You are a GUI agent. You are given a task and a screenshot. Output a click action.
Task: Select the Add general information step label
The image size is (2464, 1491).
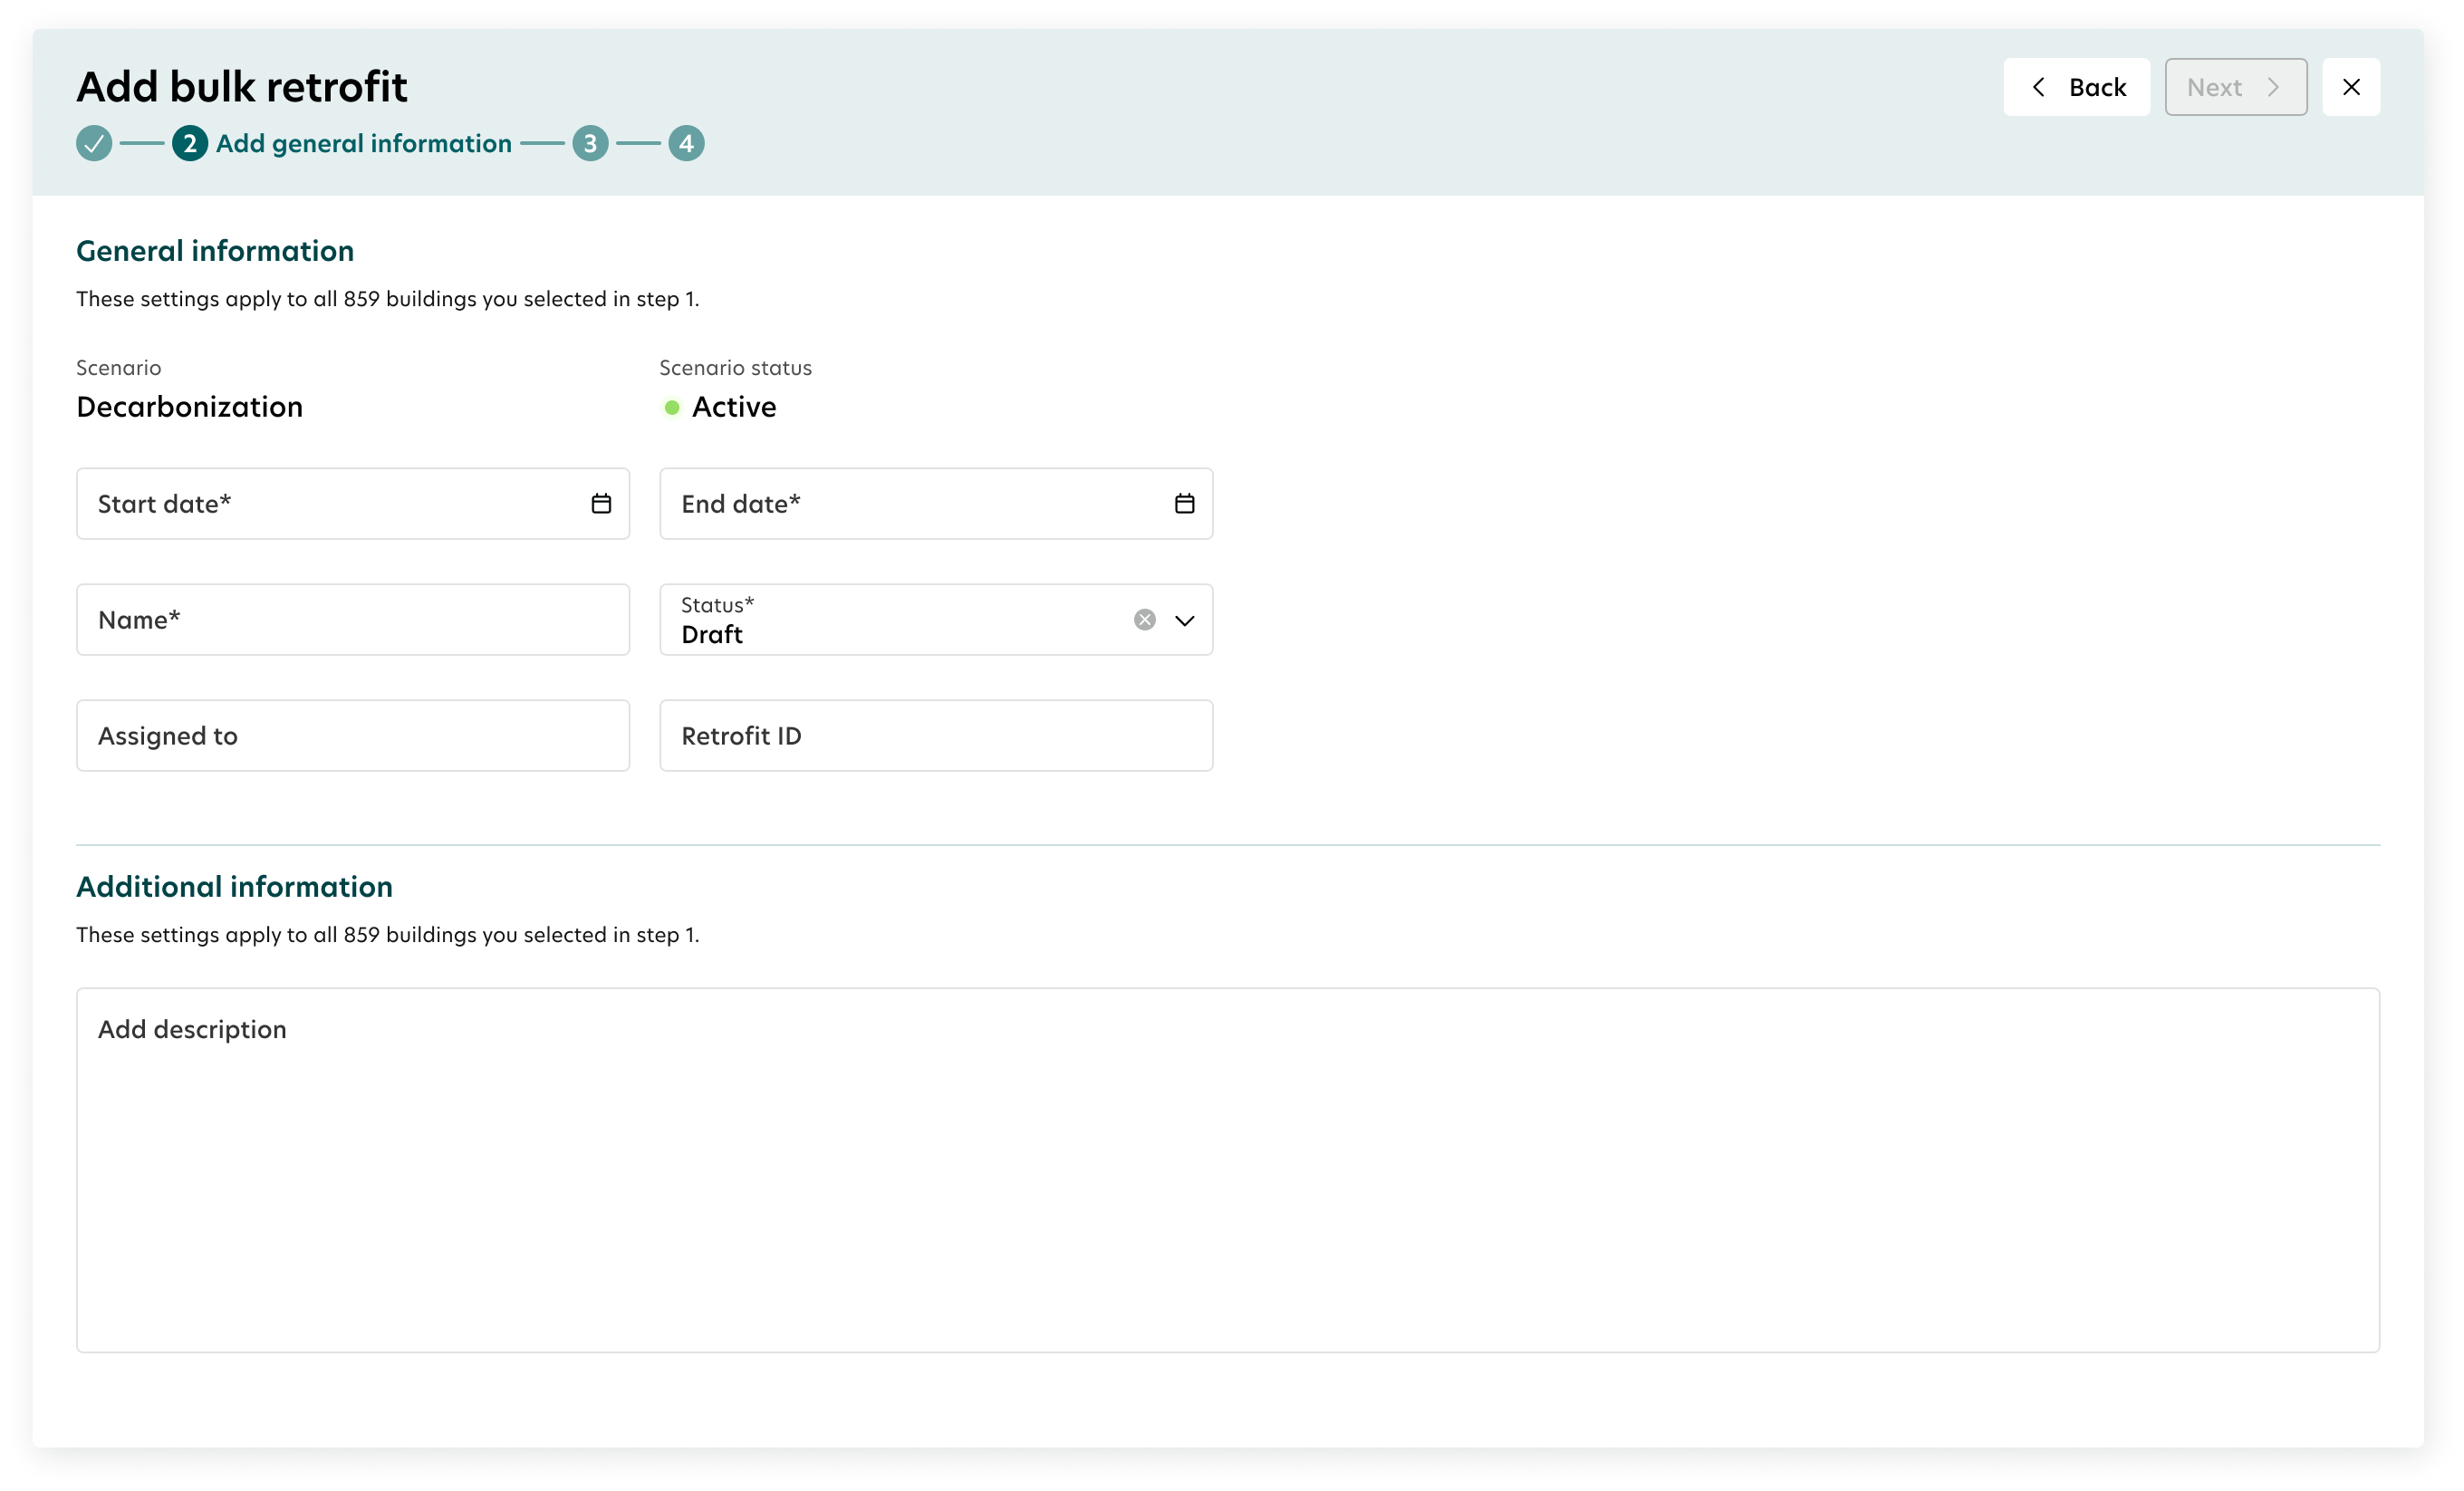coord(364,143)
